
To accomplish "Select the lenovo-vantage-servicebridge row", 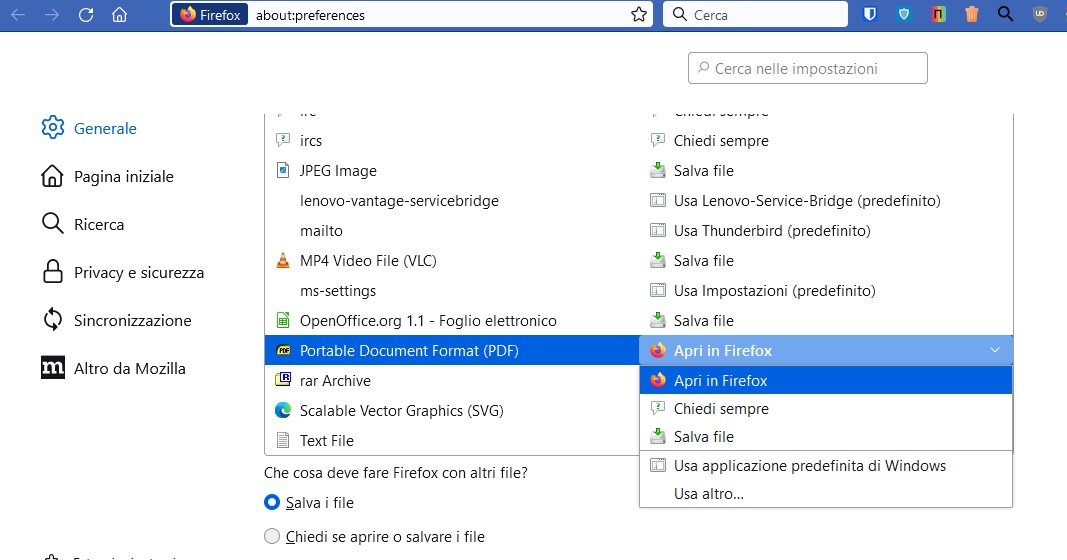I will [x=452, y=201].
